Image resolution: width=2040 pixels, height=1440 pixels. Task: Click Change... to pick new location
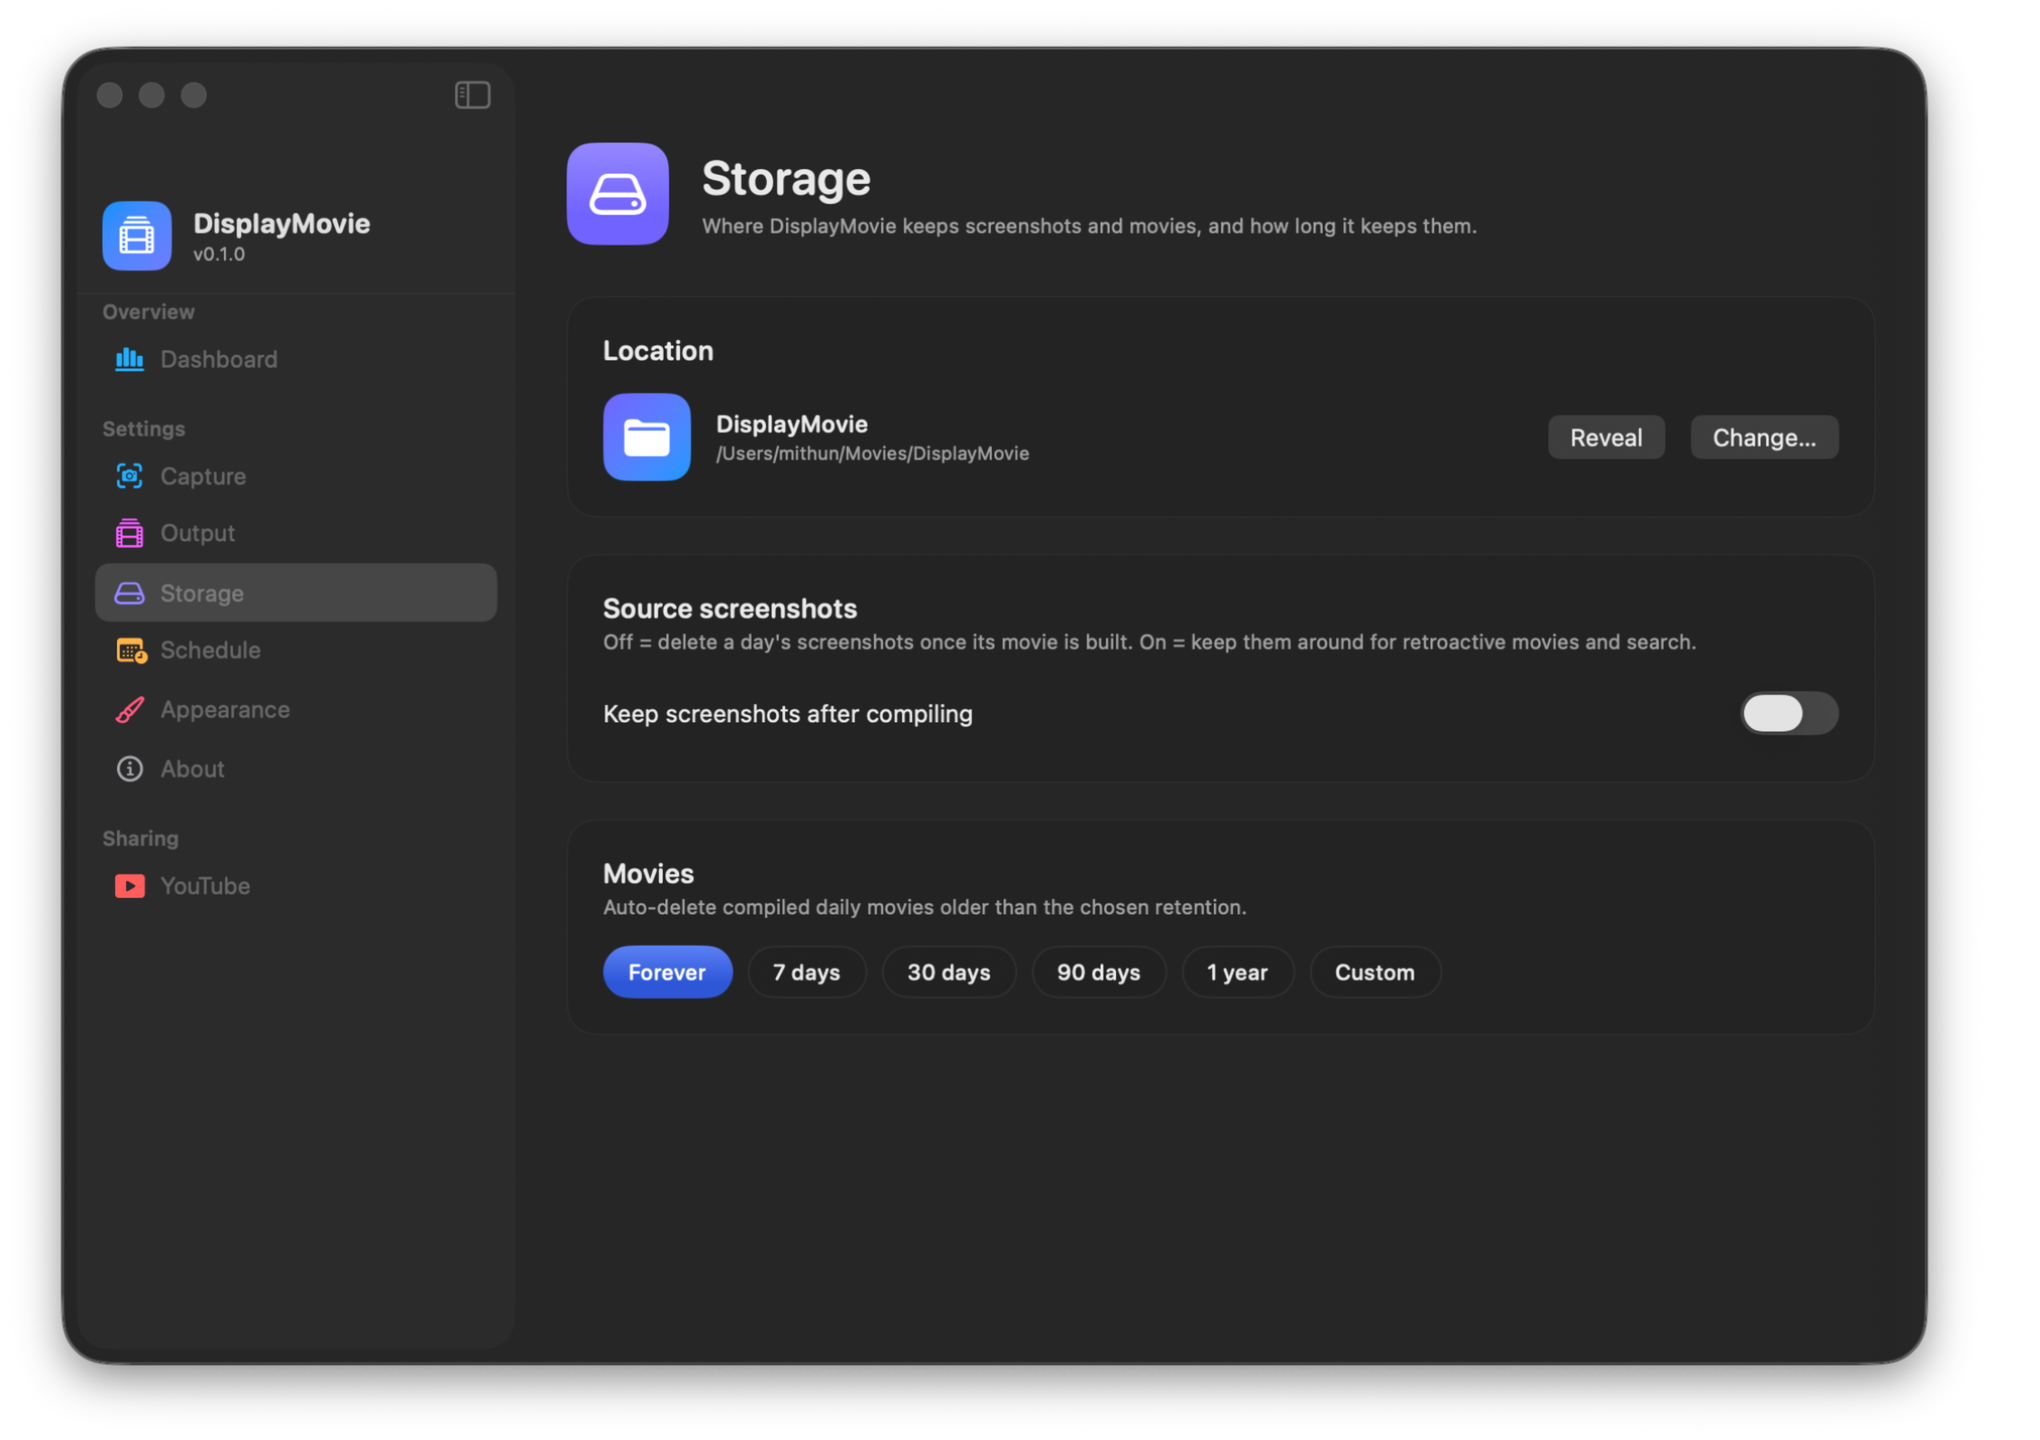1765,437
